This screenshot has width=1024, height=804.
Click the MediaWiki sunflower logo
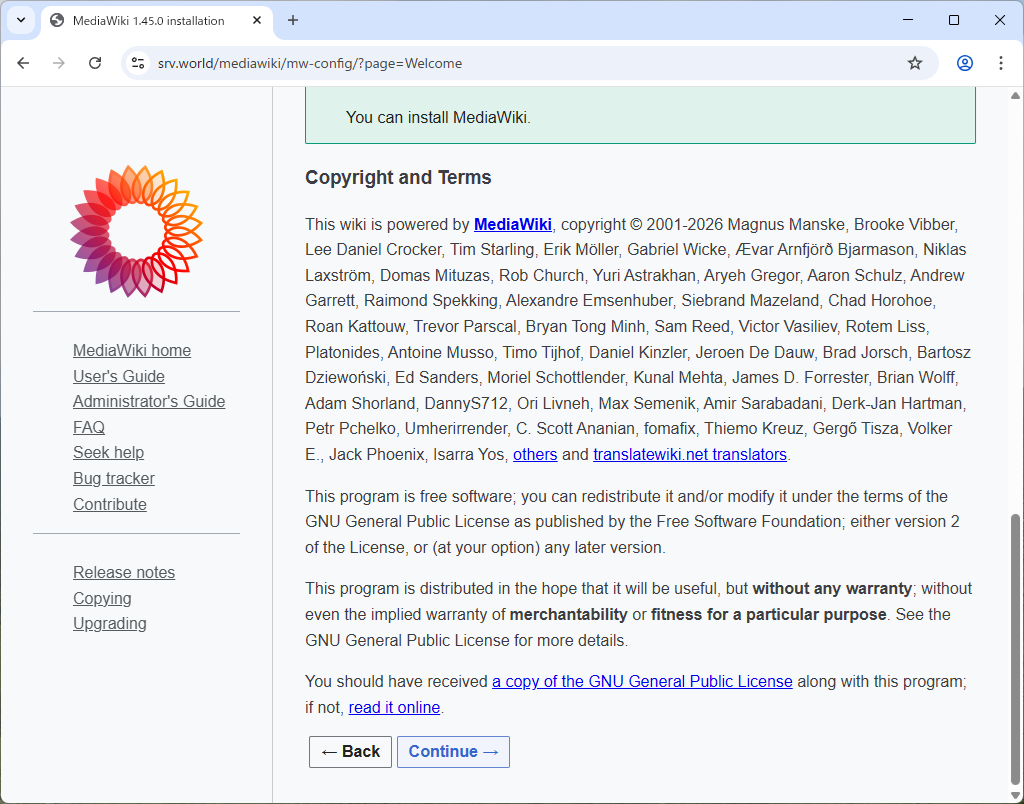(136, 231)
